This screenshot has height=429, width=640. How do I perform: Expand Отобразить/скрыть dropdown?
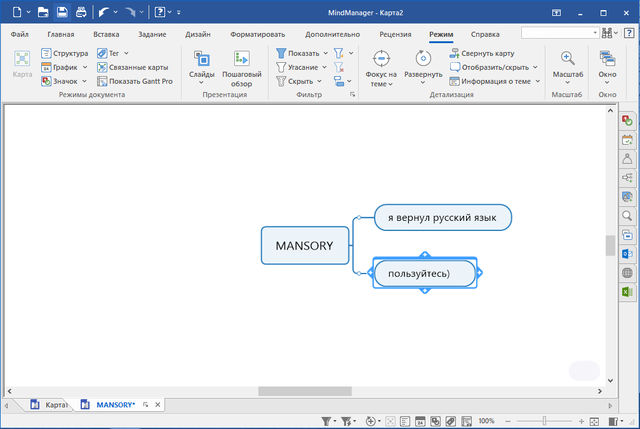coord(536,67)
